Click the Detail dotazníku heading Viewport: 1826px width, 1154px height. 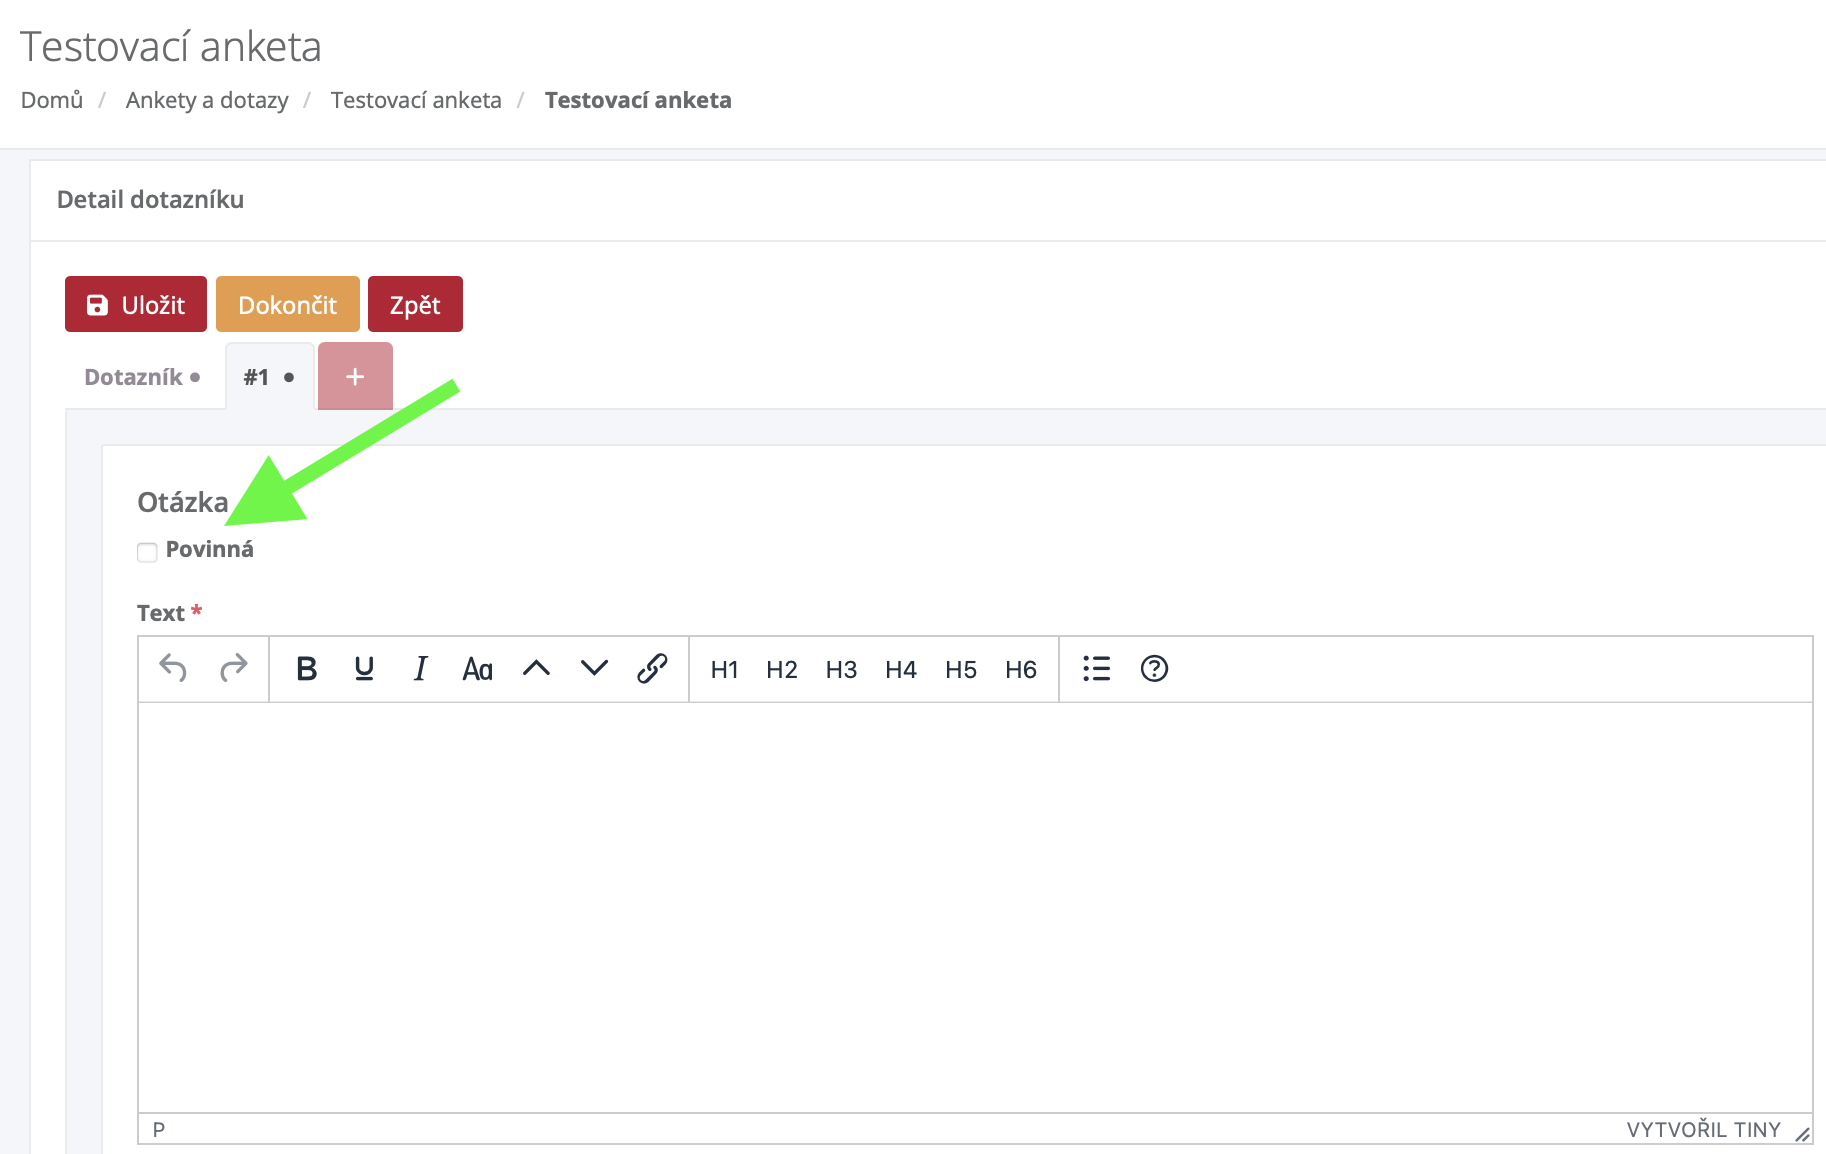click(x=150, y=200)
